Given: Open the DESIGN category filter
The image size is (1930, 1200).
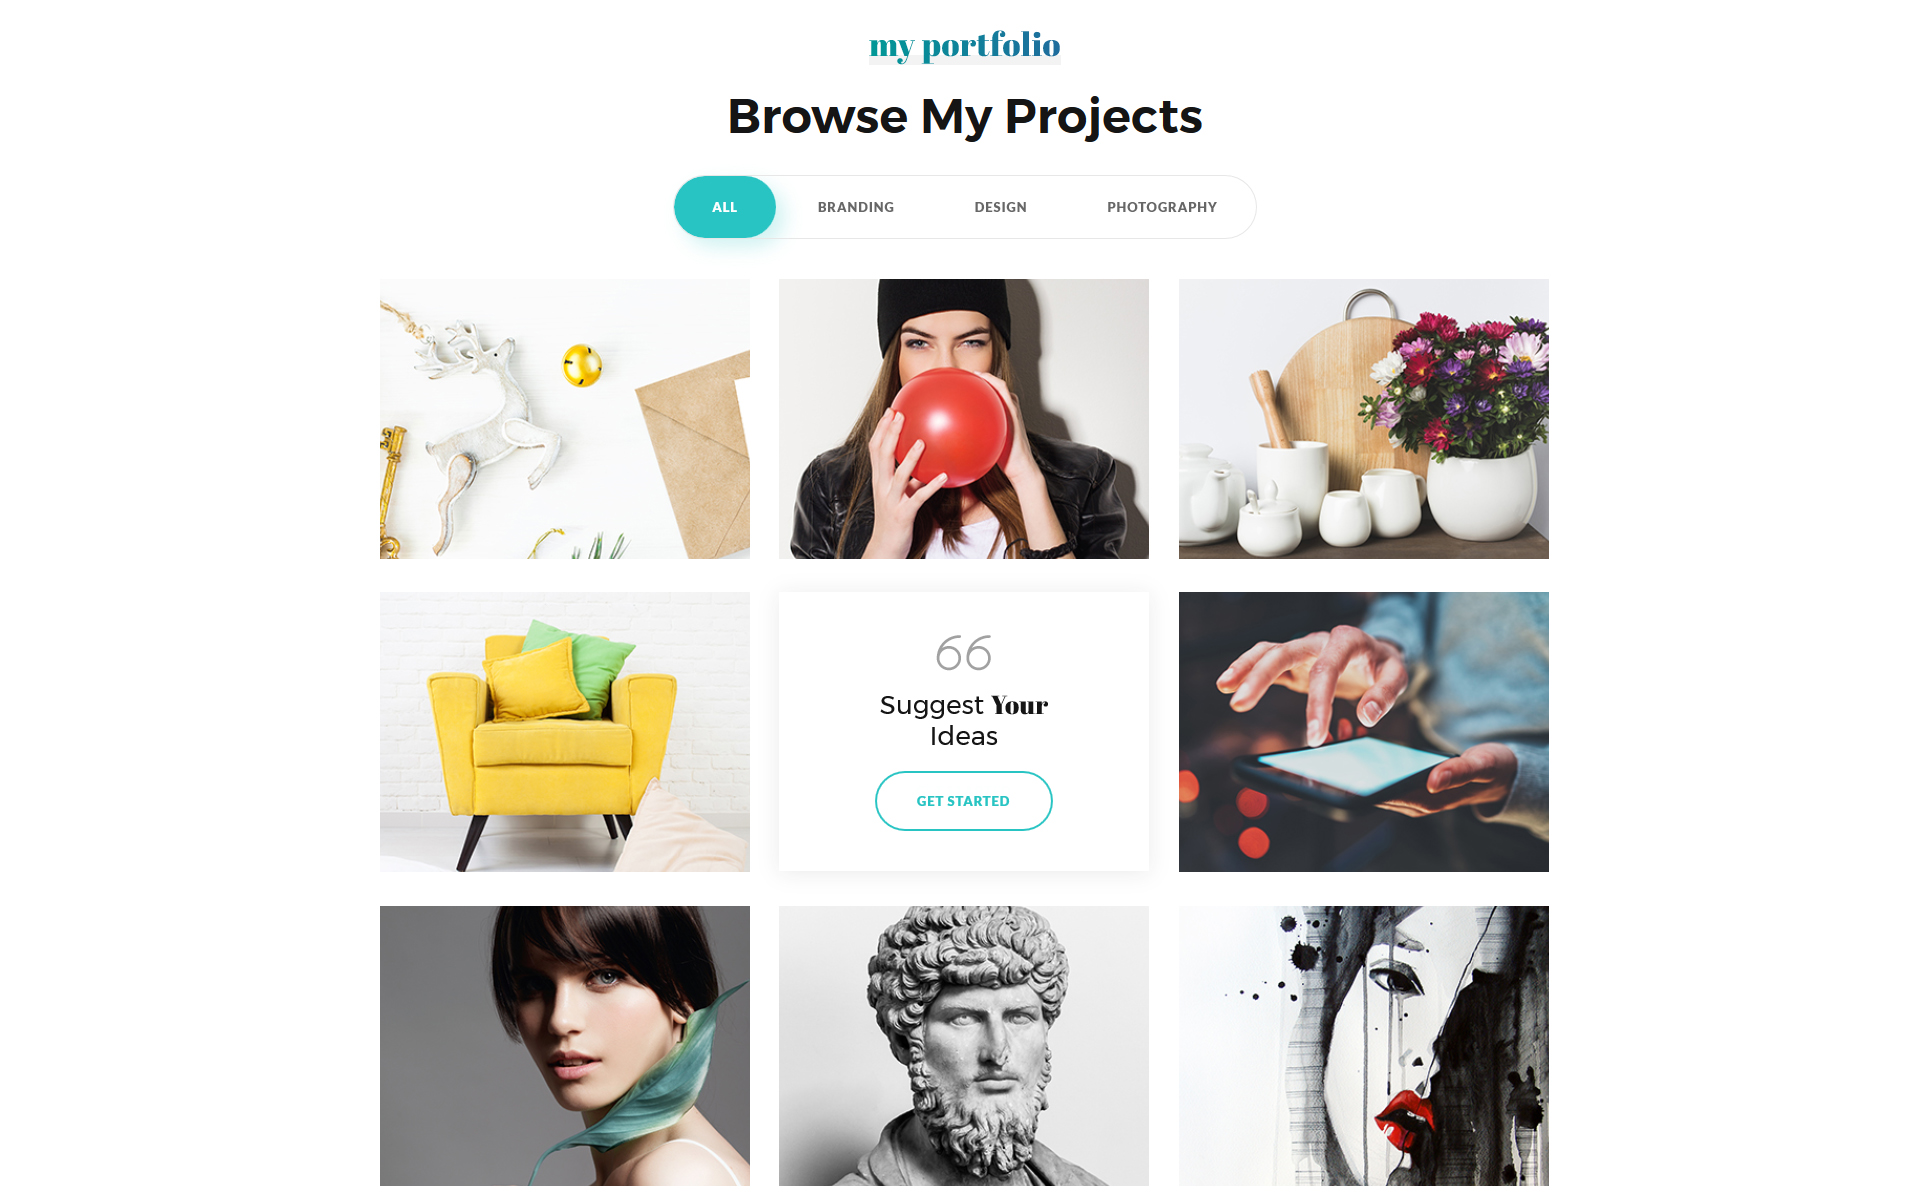Looking at the screenshot, I should pos(1000,207).
